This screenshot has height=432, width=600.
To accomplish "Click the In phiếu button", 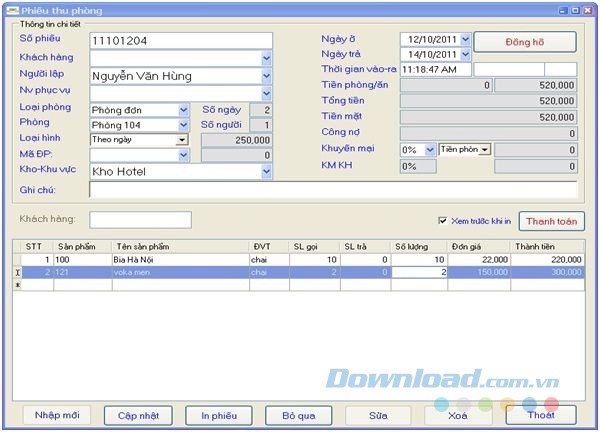I will pos(218,415).
